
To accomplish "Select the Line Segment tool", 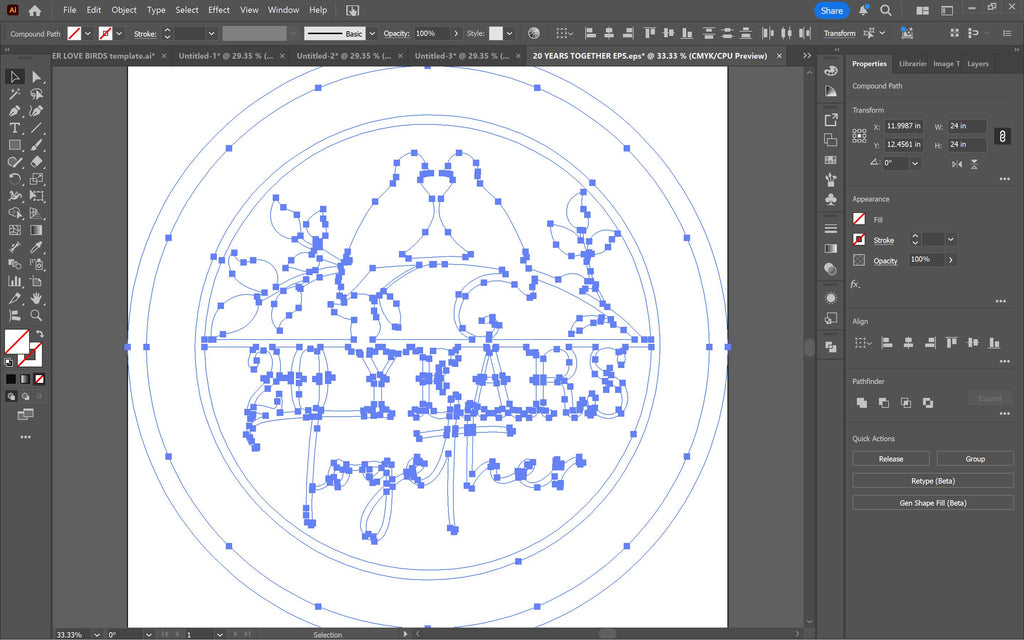I will point(37,128).
